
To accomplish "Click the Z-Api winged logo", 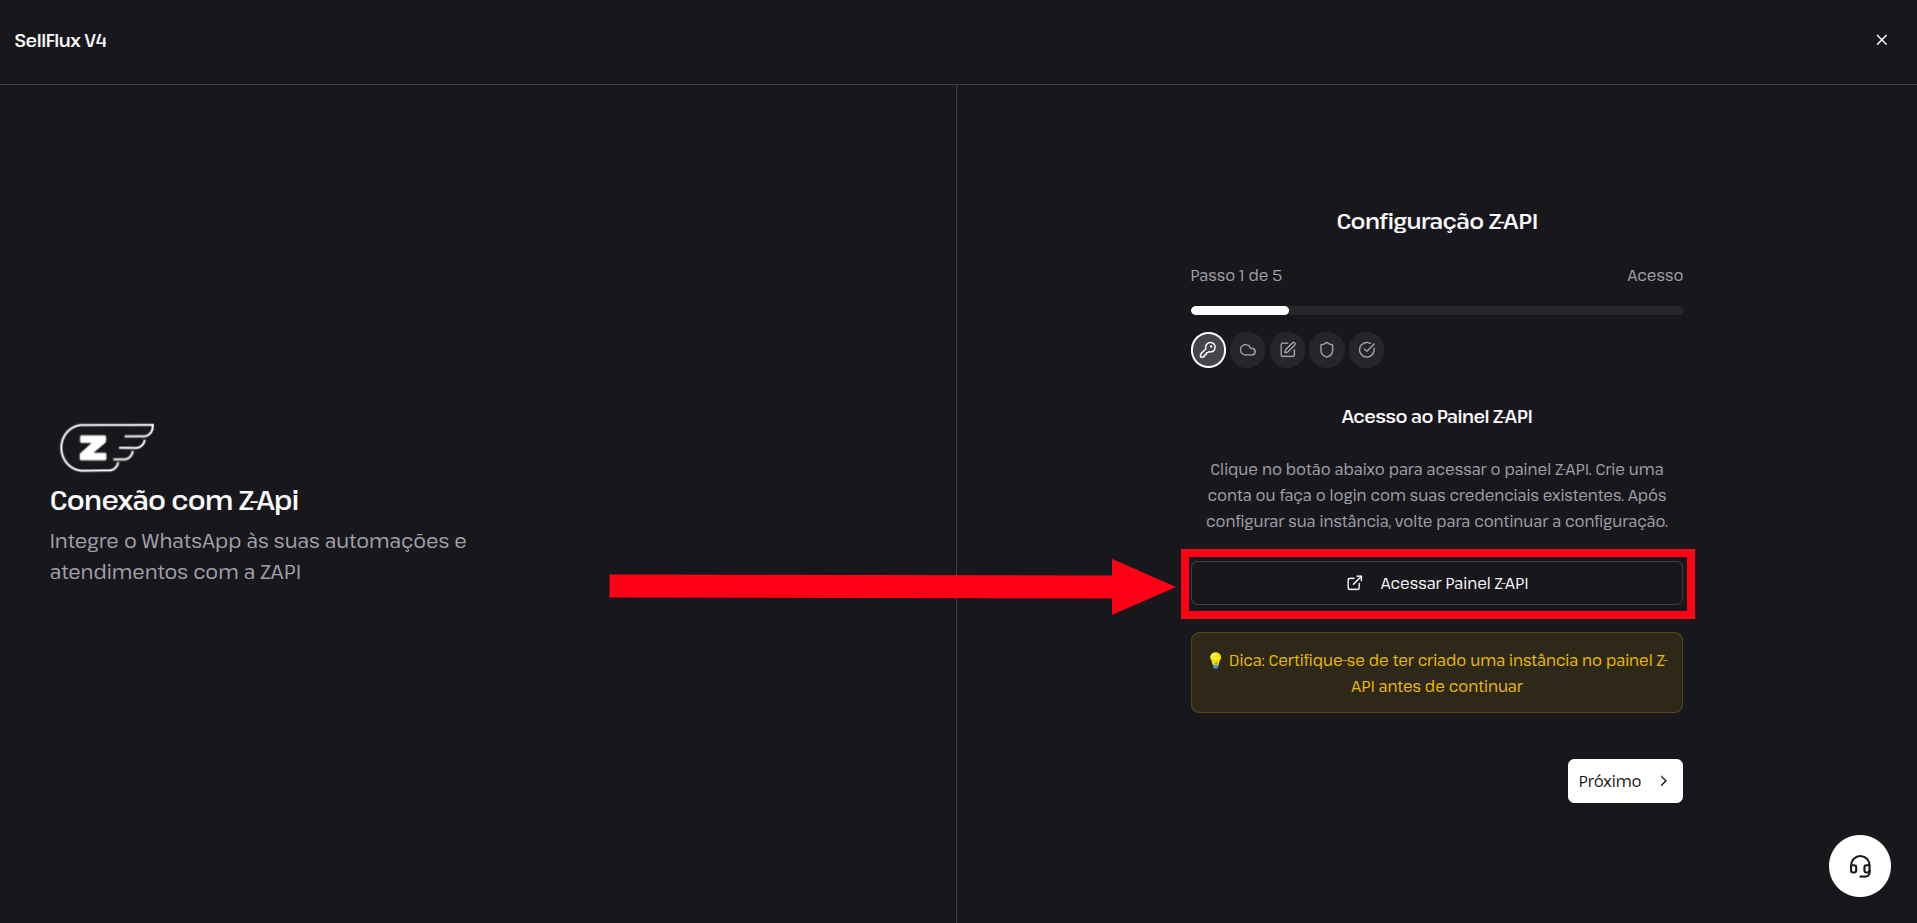I will [x=107, y=447].
